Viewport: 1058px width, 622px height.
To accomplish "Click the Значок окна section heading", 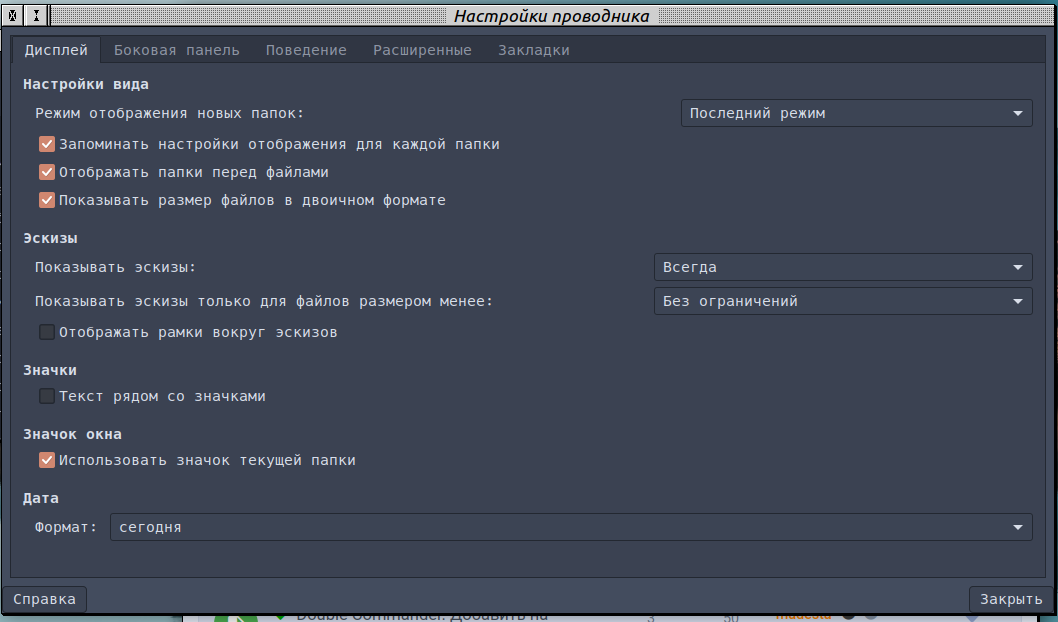I will pyautogui.click(x=72, y=434).
